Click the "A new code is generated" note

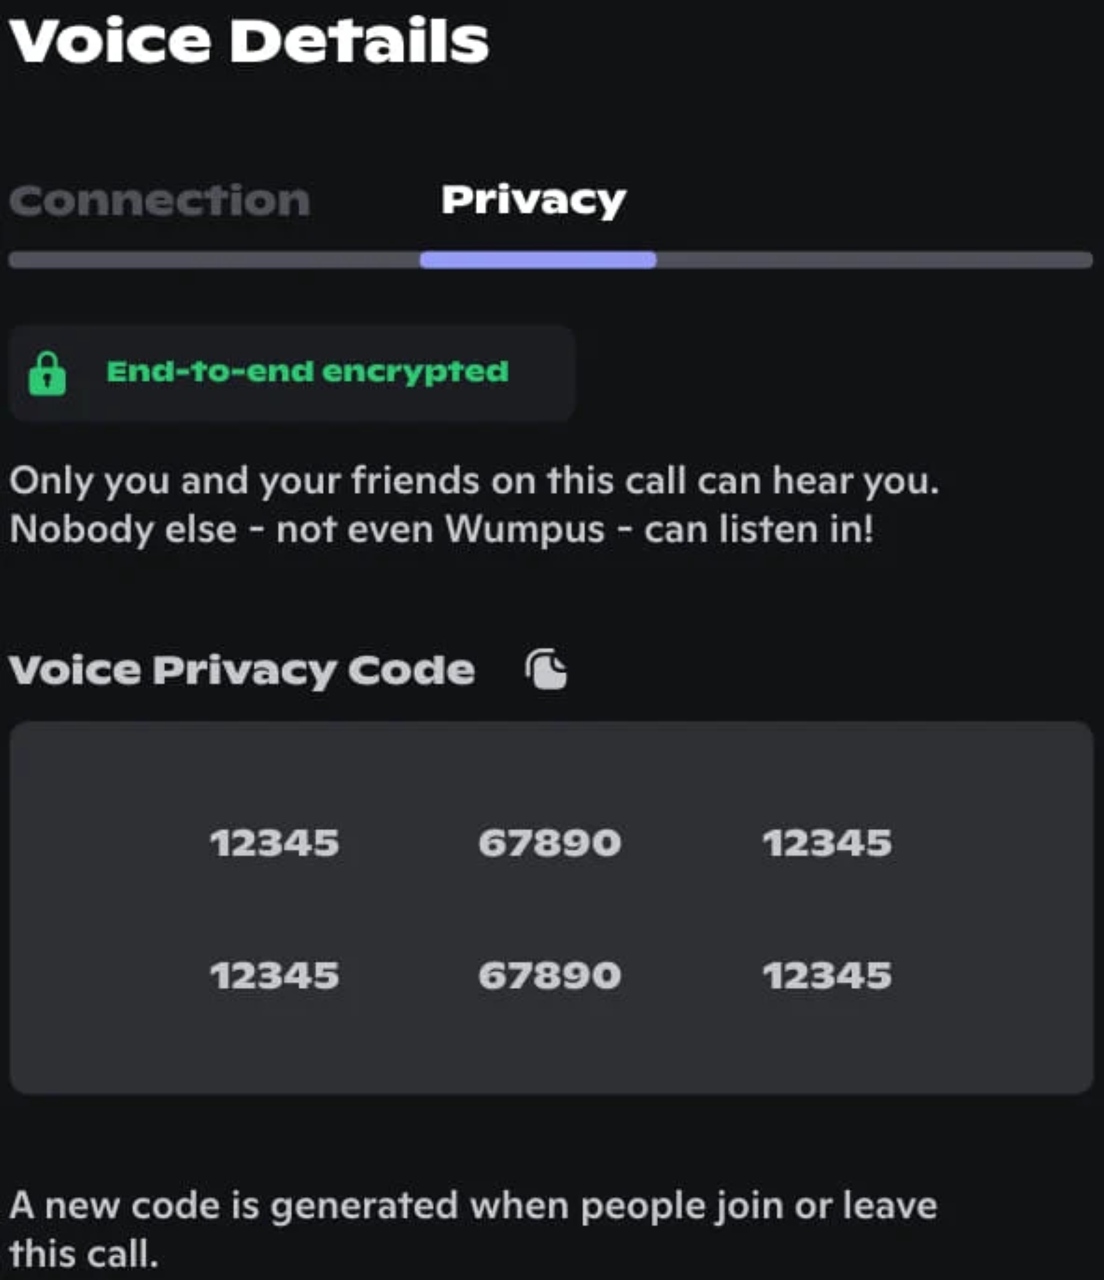473,1205
